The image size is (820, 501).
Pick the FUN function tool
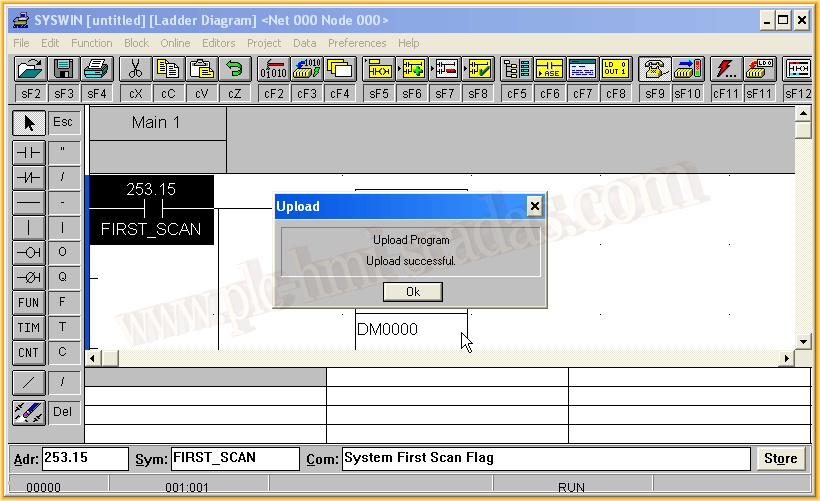coord(28,302)
